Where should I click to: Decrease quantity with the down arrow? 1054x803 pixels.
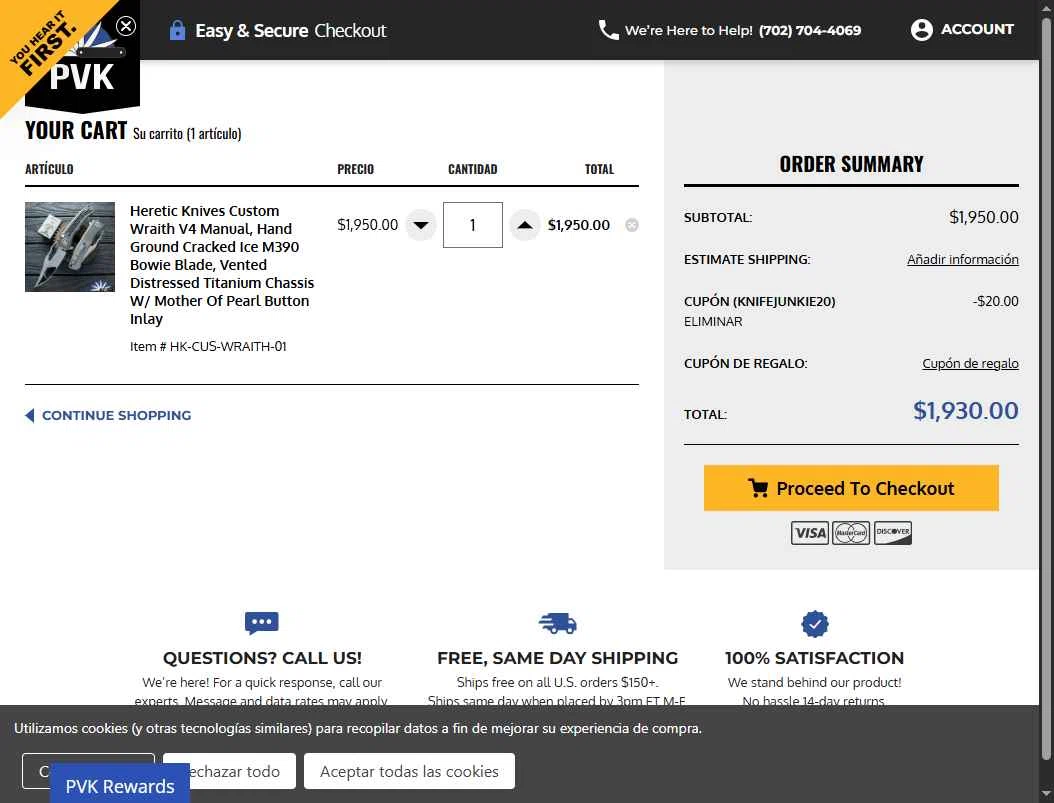tap(421, 225)
